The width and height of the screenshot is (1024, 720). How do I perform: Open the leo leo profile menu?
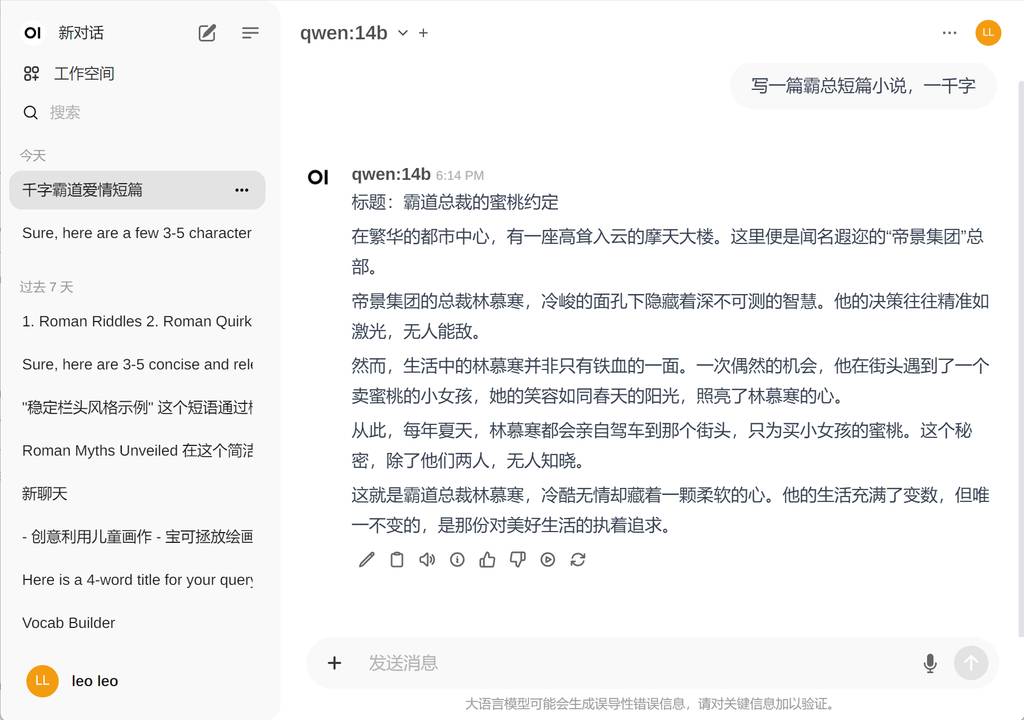[95, 681]
